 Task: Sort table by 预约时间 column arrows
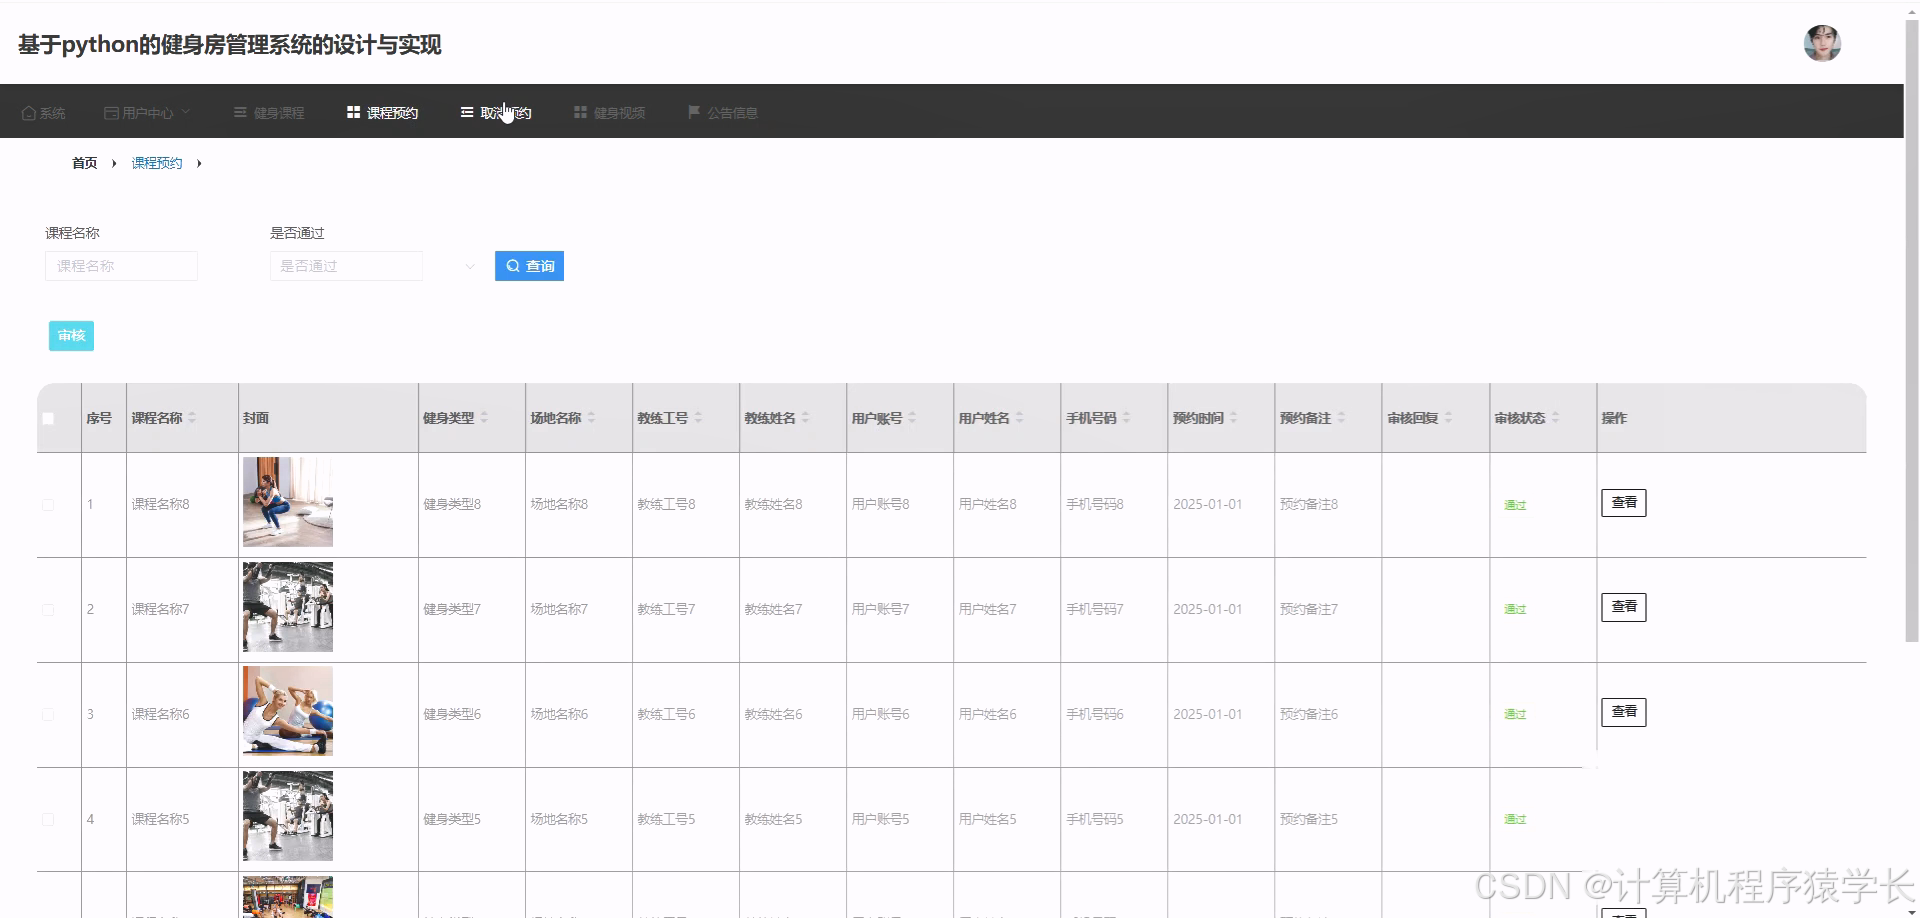coord(1233,418)
